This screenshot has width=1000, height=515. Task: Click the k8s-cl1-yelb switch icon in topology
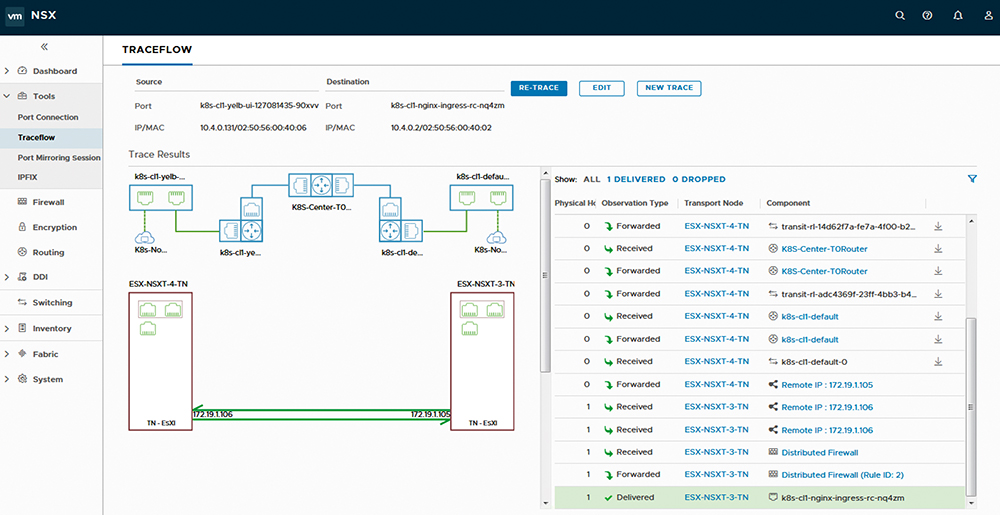(x=161, y=198)
